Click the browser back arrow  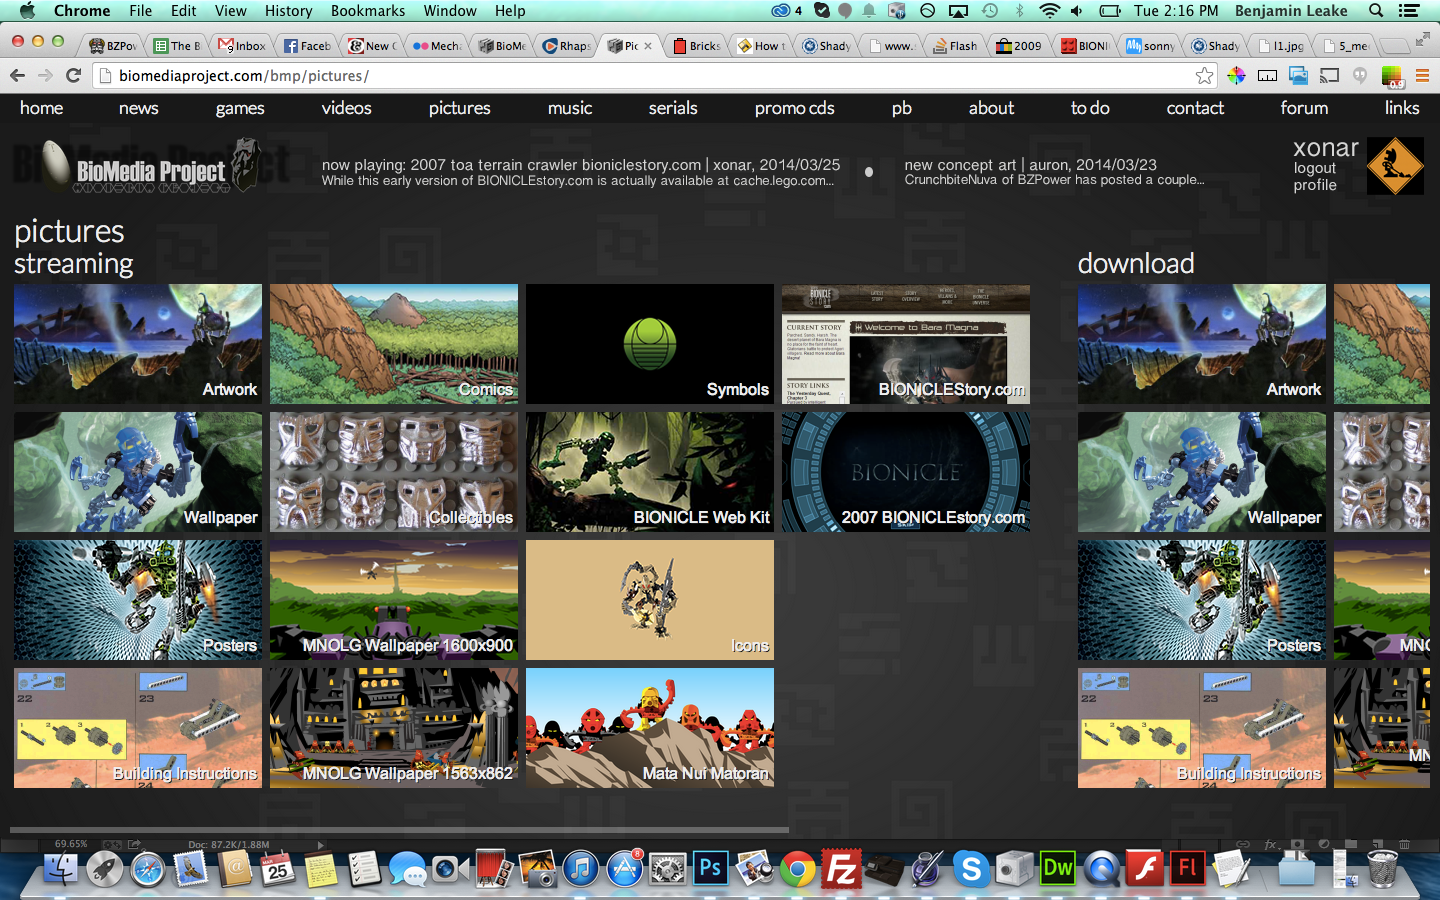point(17,75)
